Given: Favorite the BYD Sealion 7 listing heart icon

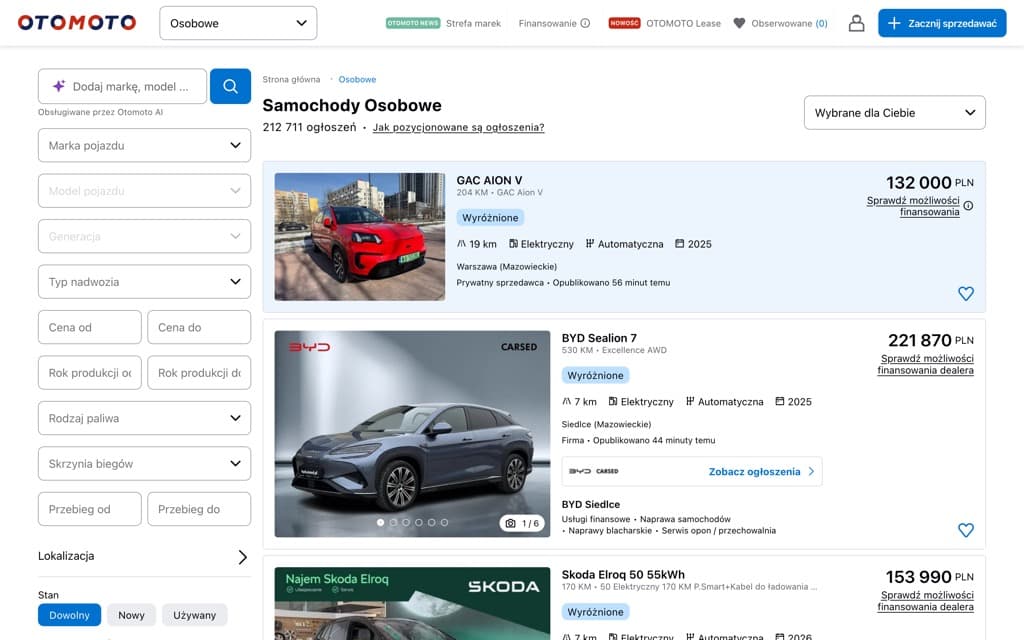Looking at the screenshot, I should click(965, 530).
